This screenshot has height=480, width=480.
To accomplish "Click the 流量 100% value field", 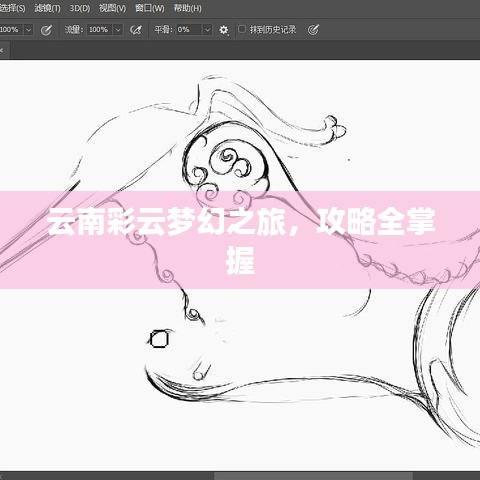I will 100,30.
